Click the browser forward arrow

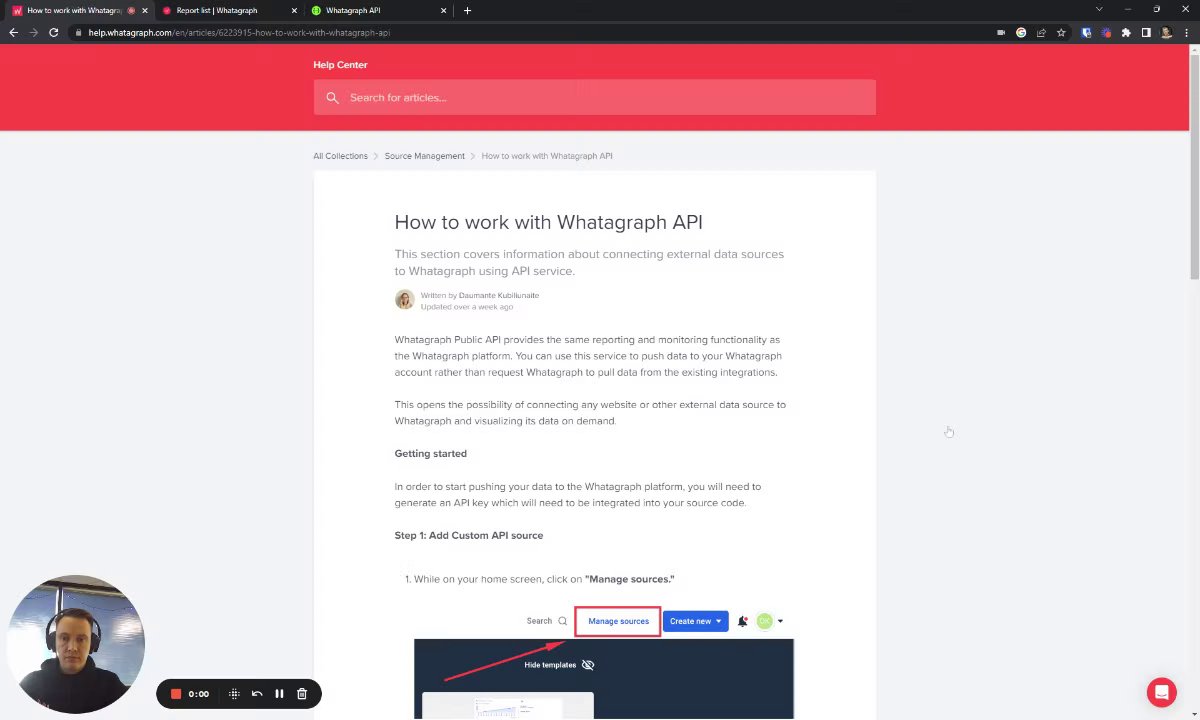[33, 32]
